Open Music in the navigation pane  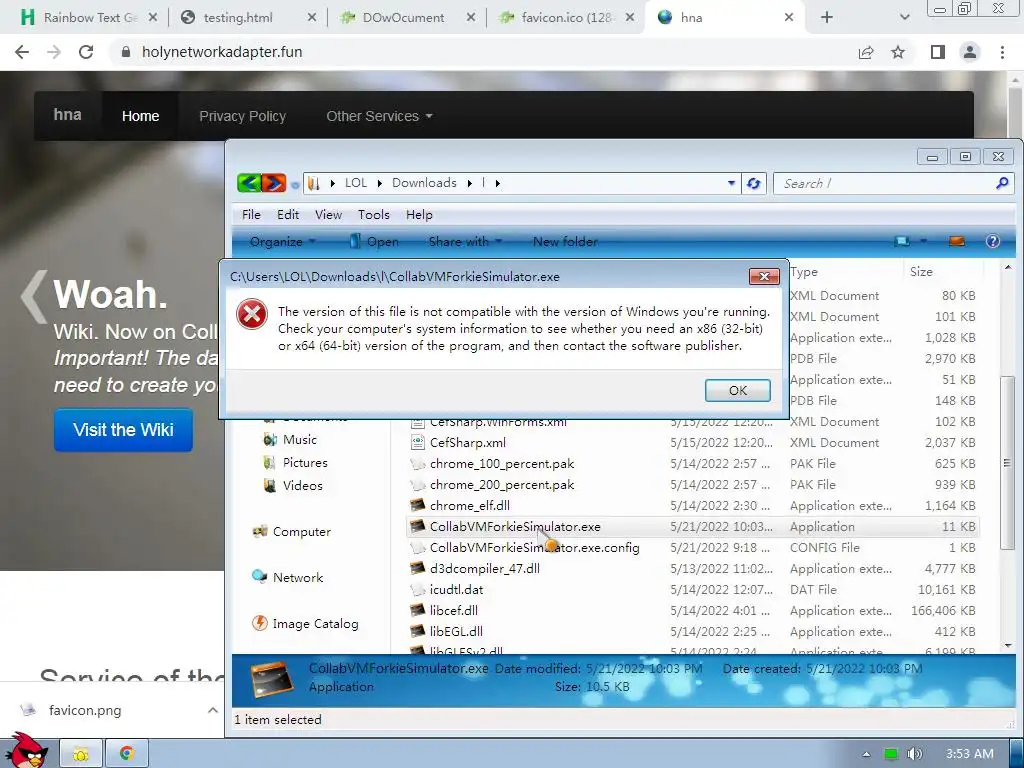[x=299, y=440]
